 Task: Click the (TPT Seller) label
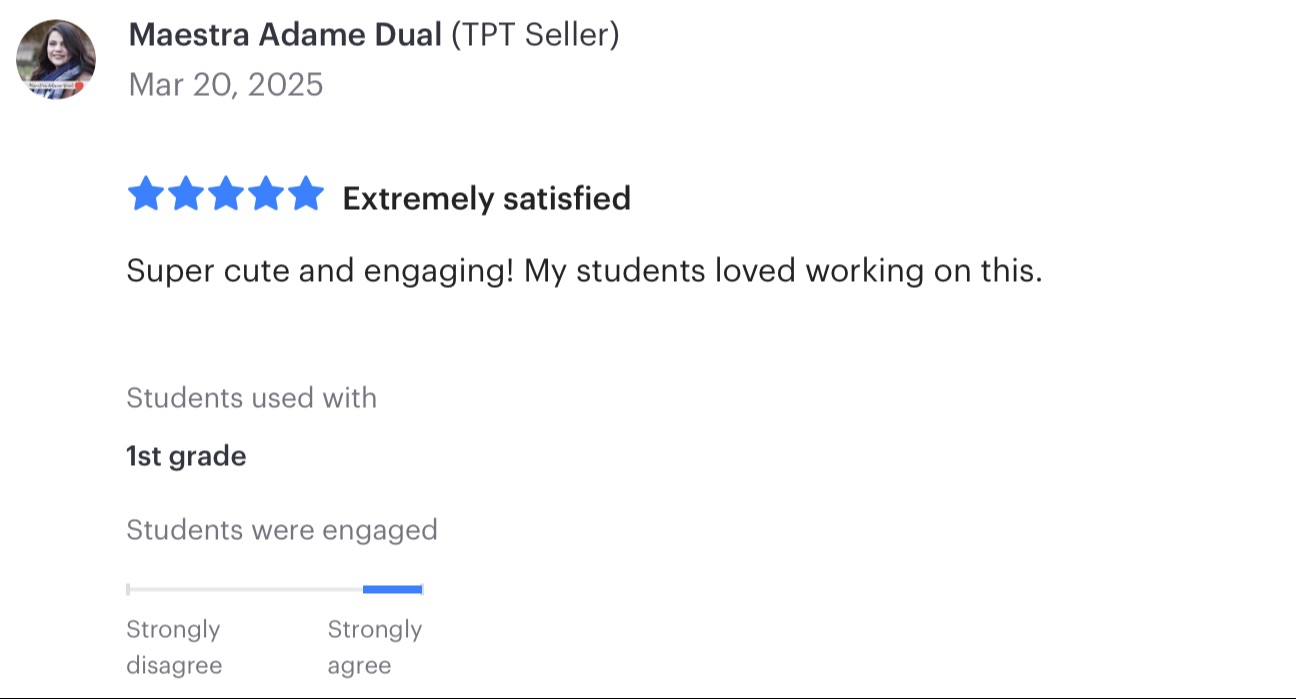pos(535,35)
